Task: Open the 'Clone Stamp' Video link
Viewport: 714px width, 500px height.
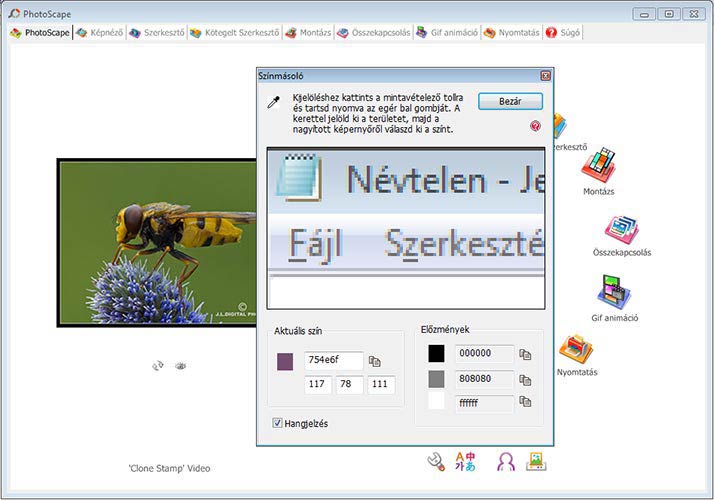Action: pyautogui.click(x=169, y=468)
